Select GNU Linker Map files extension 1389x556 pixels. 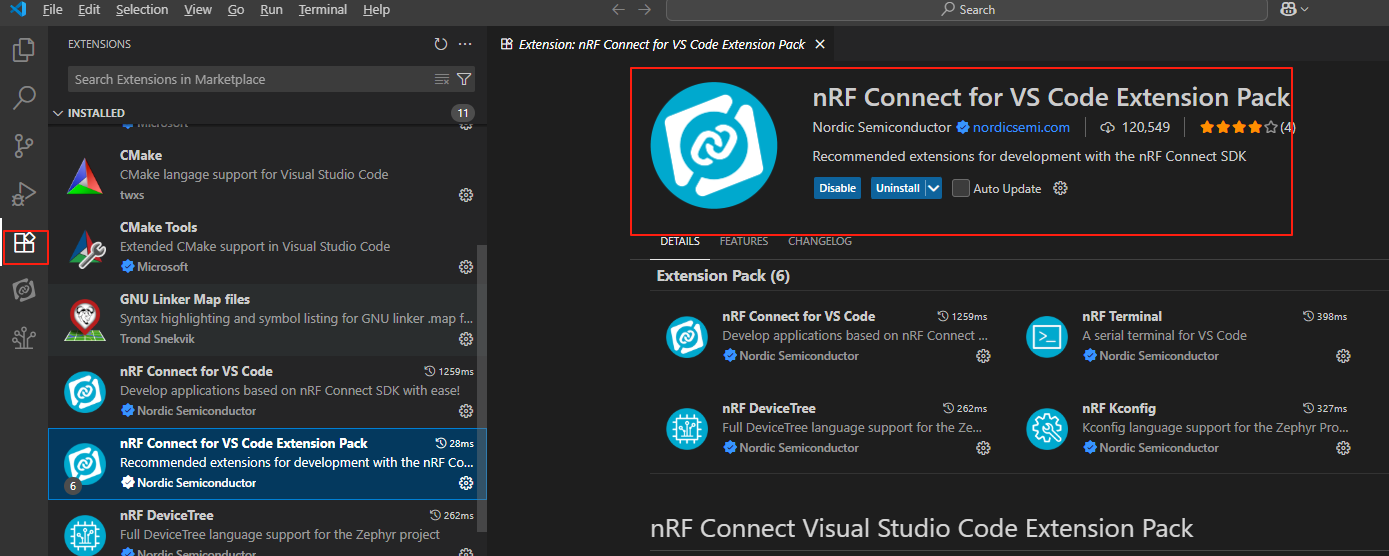(x=267, y=320)
